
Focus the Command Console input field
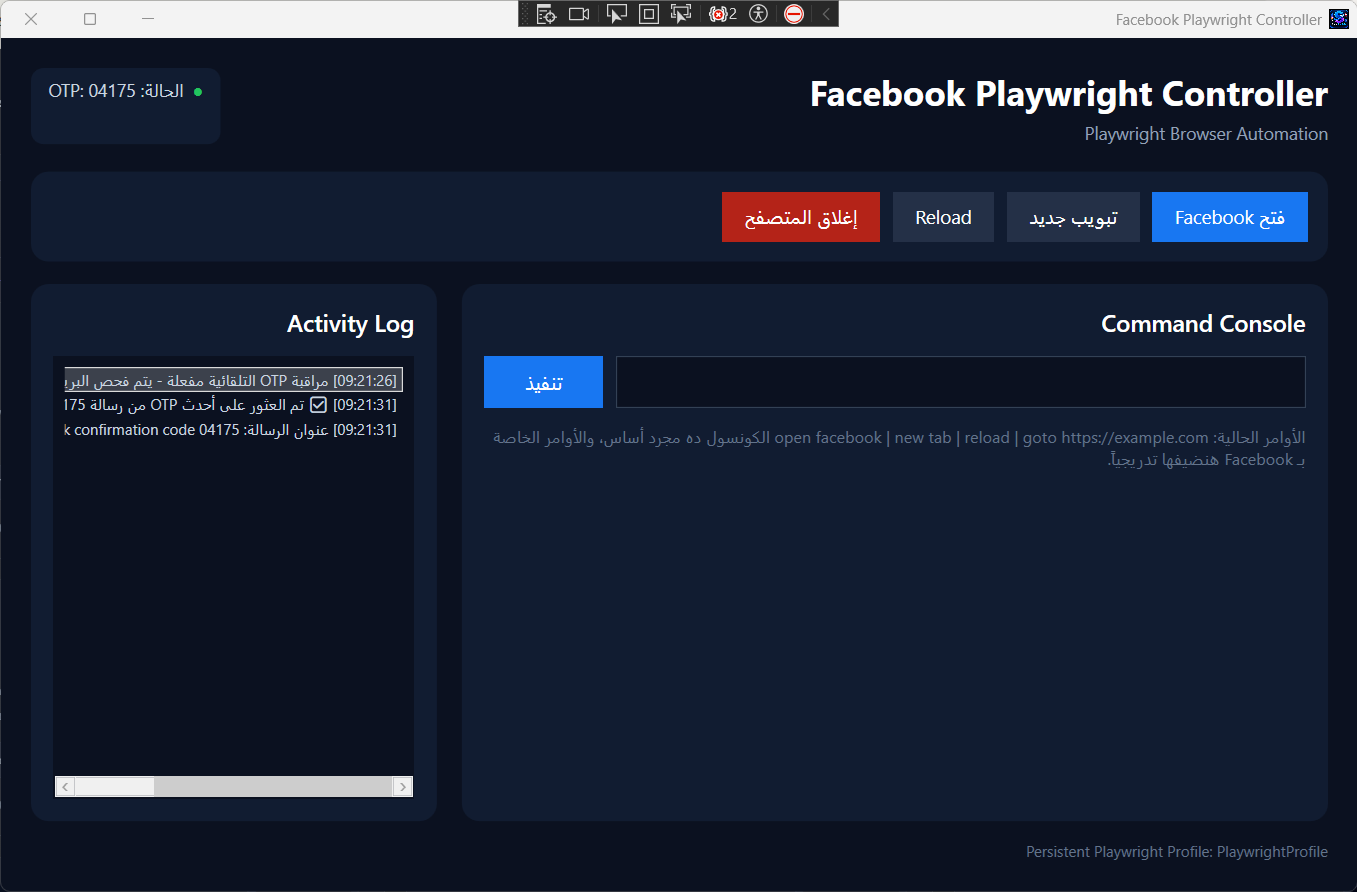point(961,382)
